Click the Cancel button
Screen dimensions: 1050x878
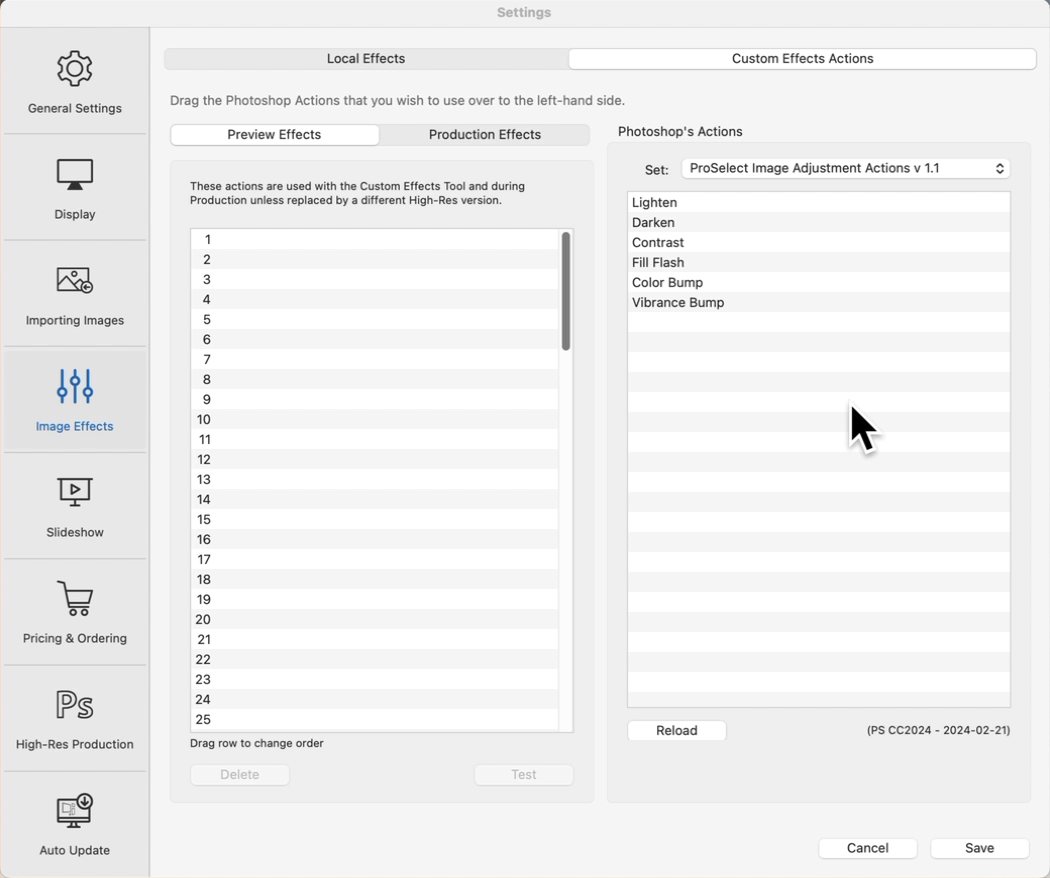pyautogui.click(x=867, y=848)
